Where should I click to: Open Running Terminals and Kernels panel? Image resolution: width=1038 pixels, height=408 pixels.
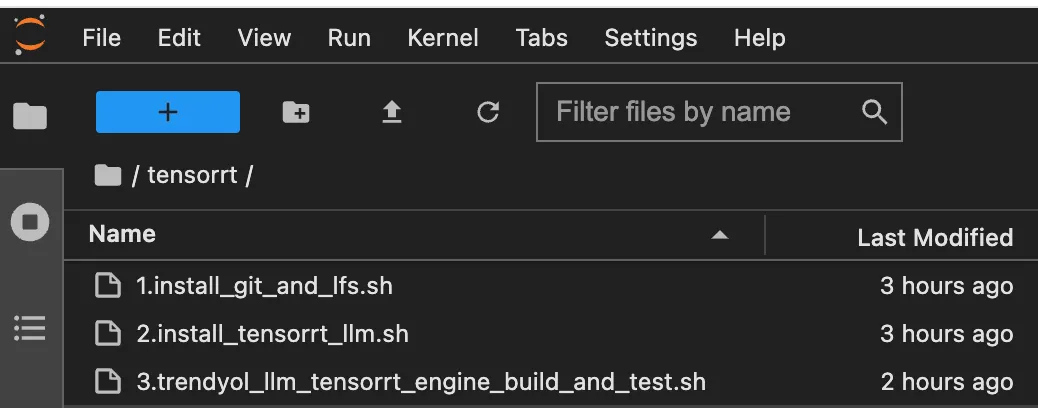click(30, 221)
